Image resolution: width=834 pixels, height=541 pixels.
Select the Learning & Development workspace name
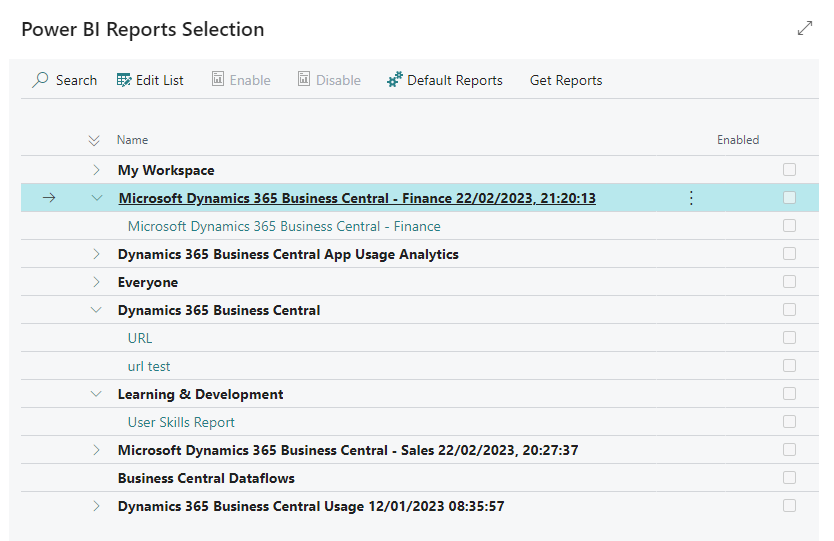201,394
